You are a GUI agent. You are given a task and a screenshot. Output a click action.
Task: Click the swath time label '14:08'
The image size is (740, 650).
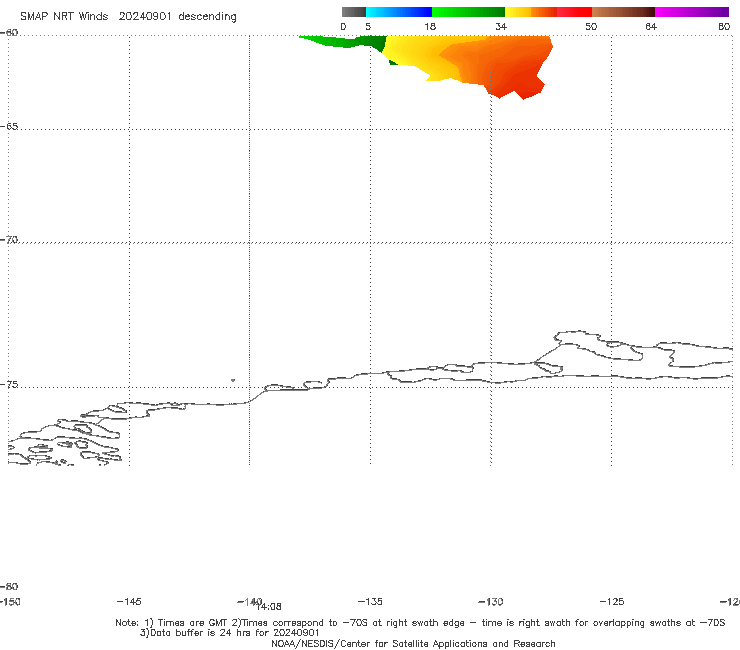[x=269, y=607]
